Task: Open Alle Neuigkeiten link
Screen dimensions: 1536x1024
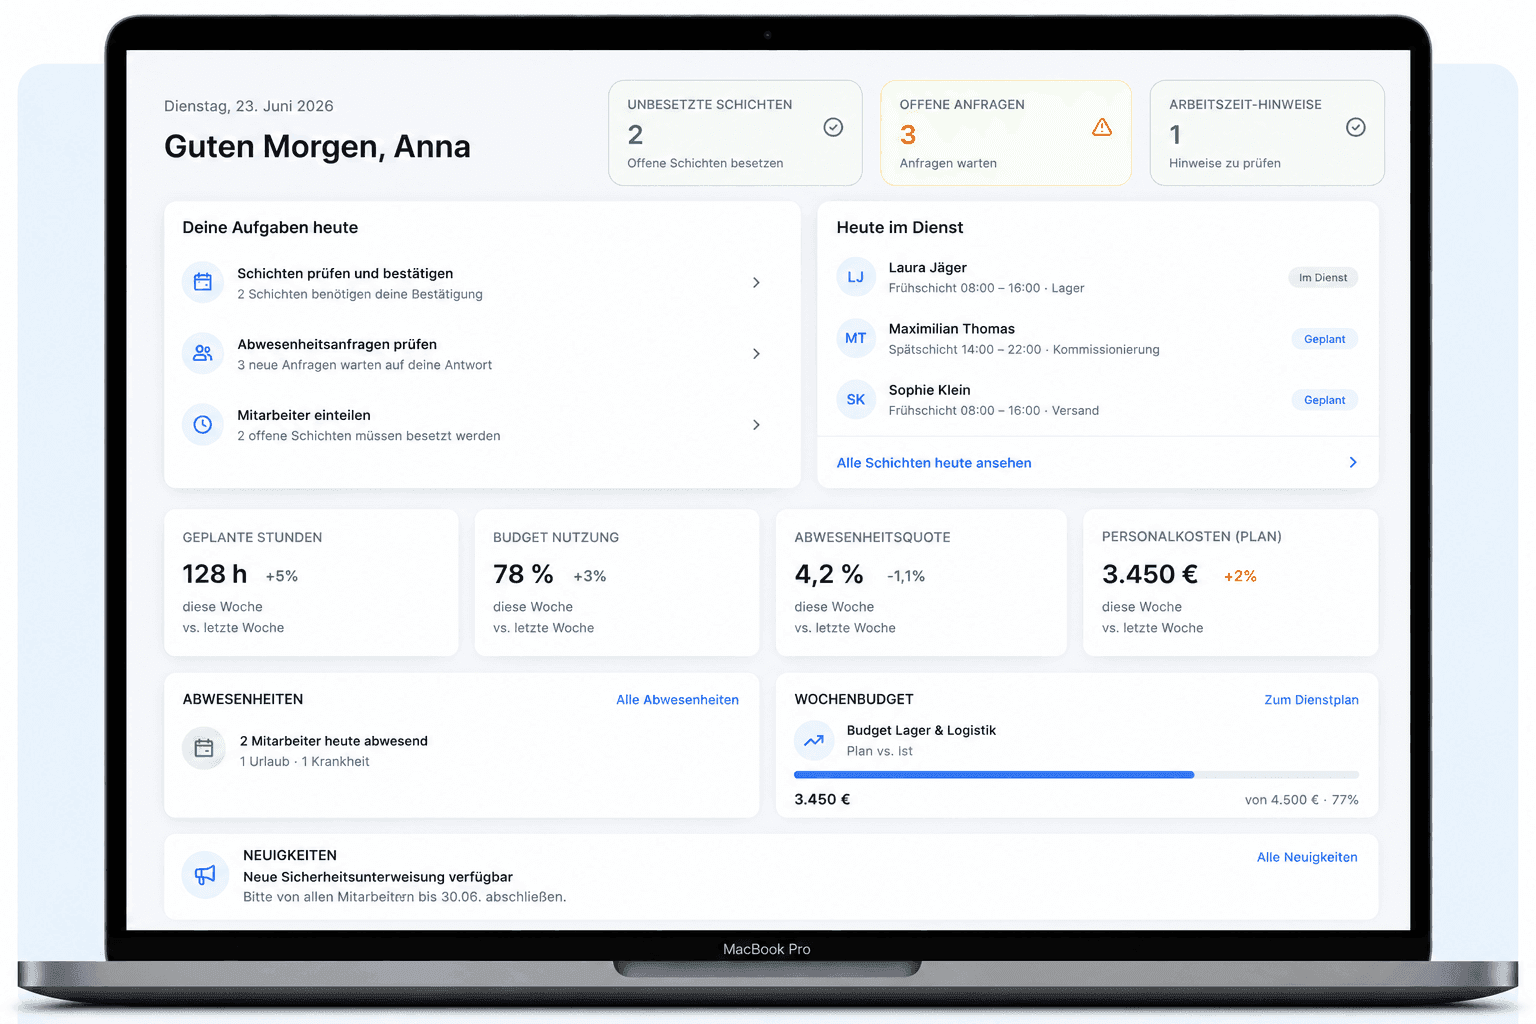Action: pyautogui.click(x=1307, y=857)
